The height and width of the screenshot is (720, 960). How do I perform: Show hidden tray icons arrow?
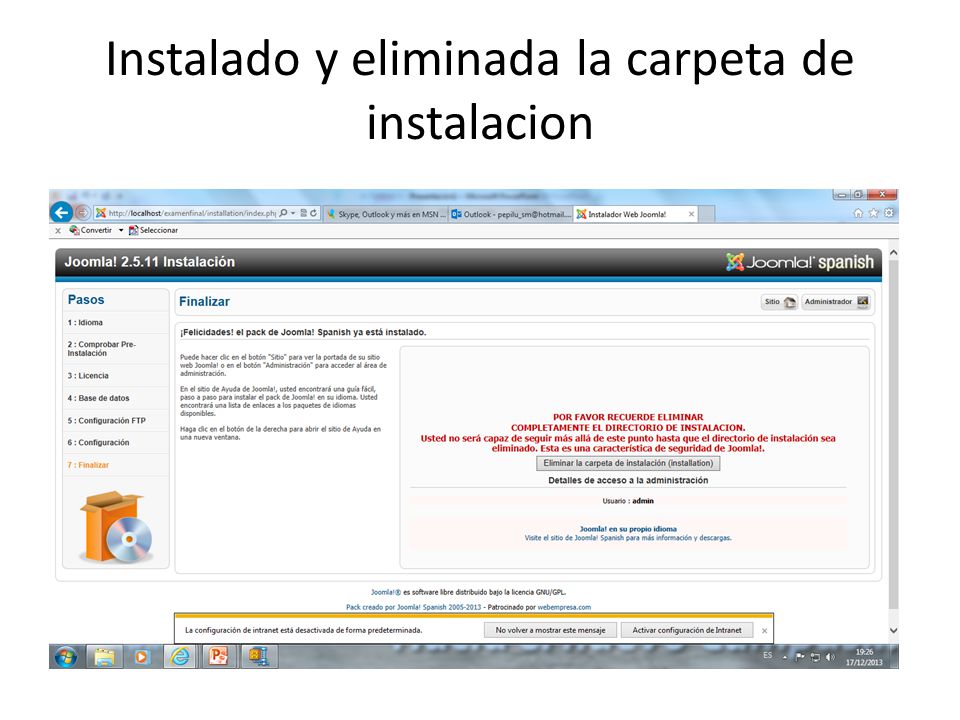(785, 657)
